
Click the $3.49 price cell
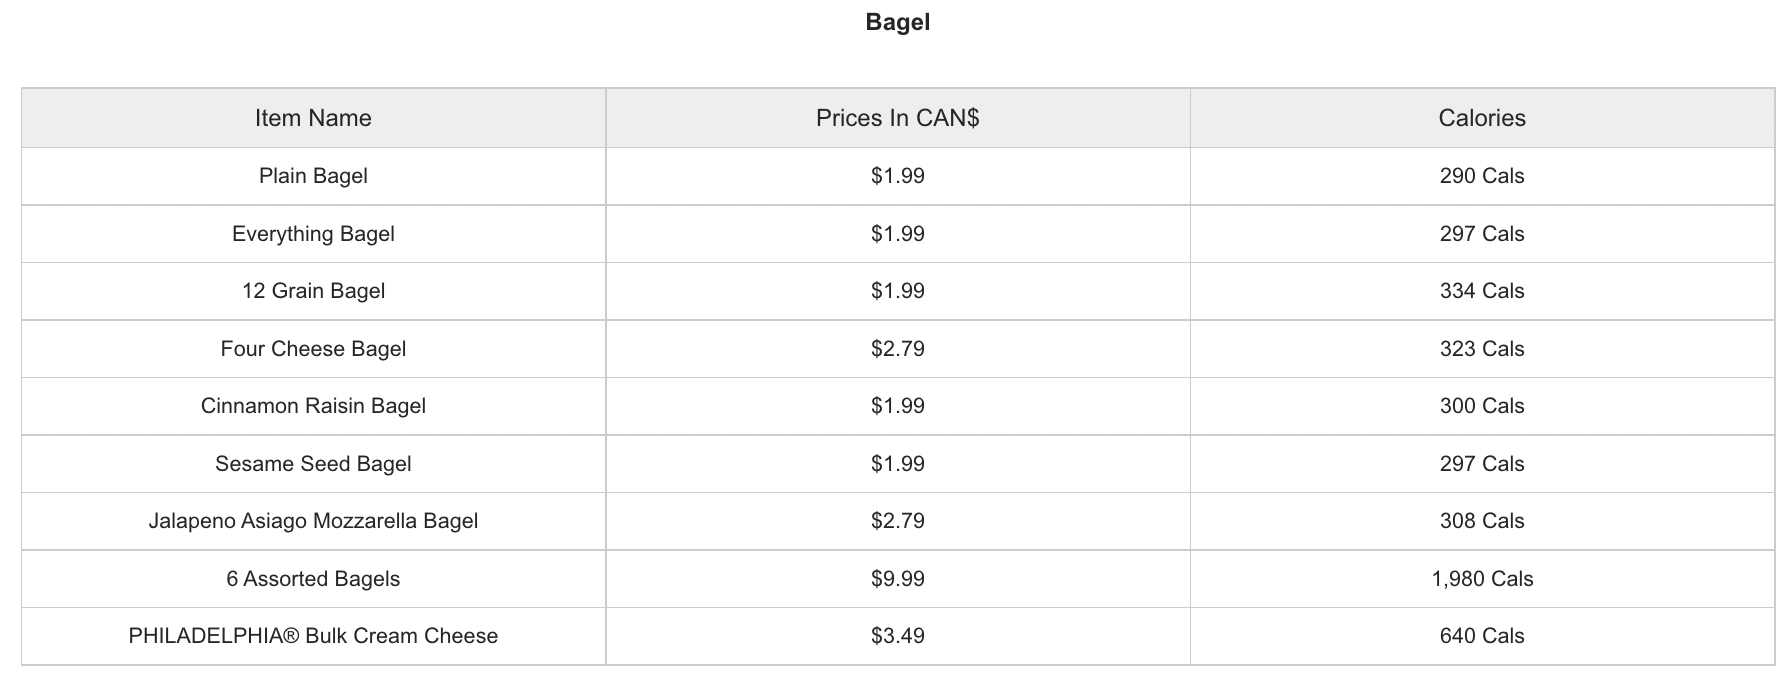pyautogui.click(x=897, y=636)
